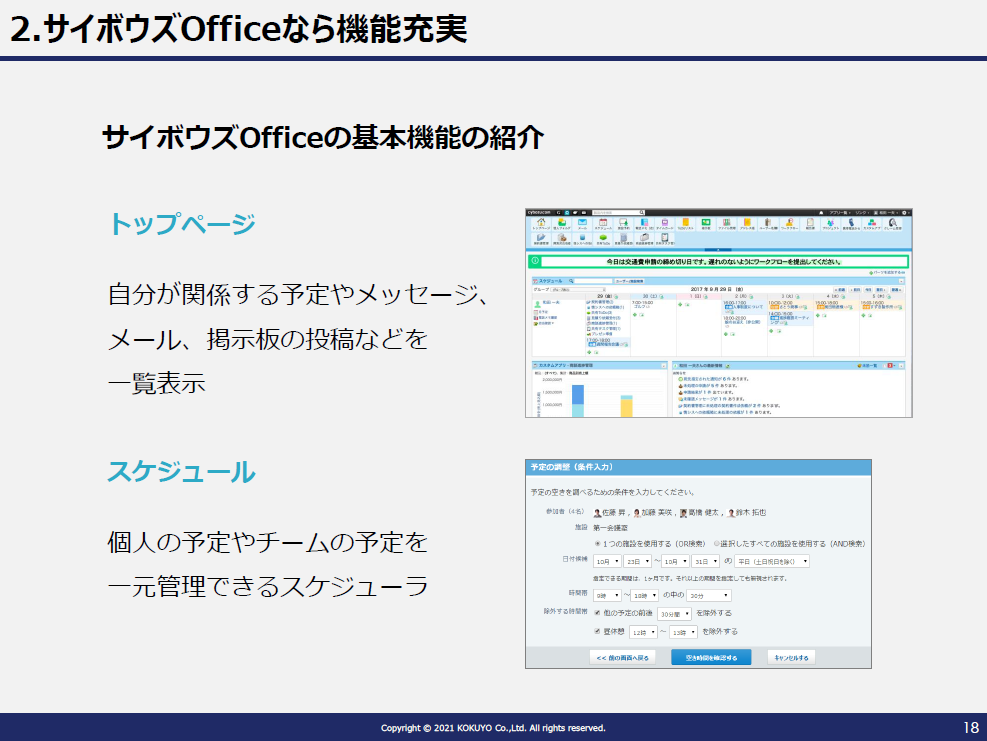Open the facility reservation icon in app menu

coord(623,222)
